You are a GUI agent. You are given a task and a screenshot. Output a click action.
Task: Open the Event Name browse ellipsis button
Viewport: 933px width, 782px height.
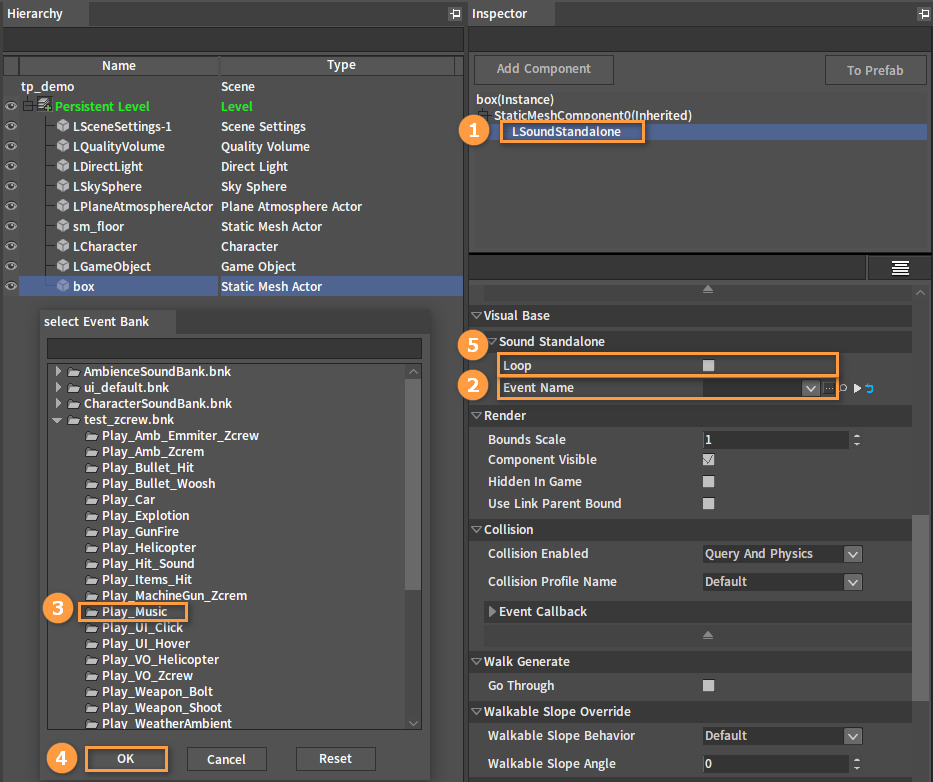click(829, 388)
